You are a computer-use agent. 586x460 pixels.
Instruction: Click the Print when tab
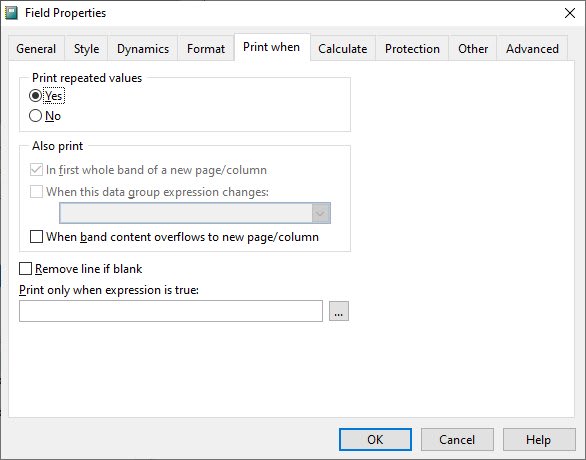272,47
